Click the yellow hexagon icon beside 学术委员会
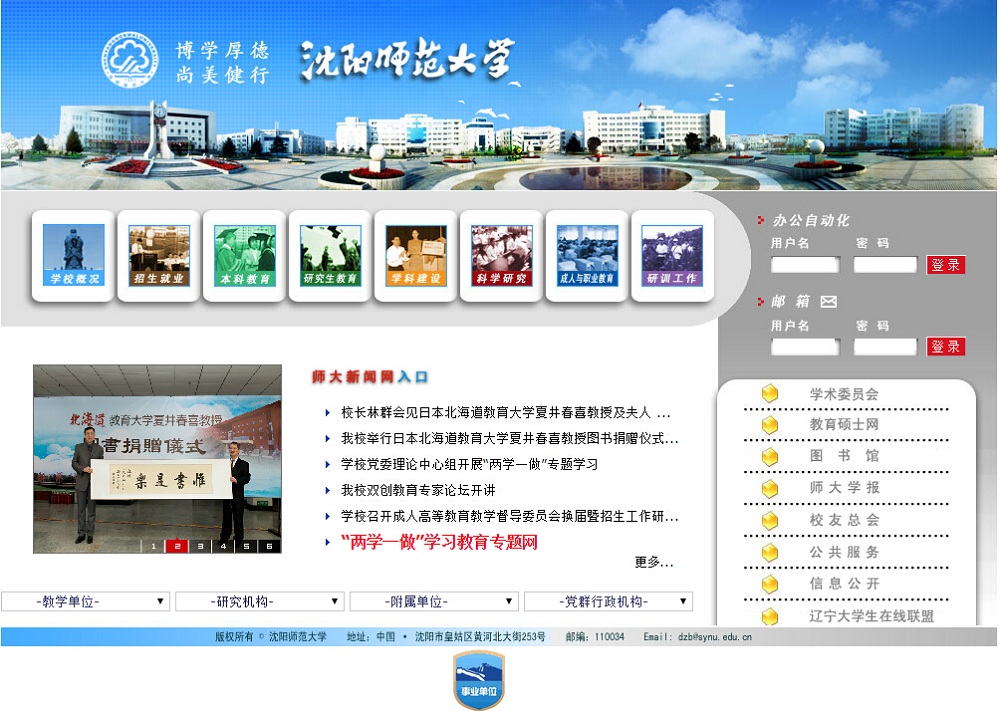 pos(770,393)
